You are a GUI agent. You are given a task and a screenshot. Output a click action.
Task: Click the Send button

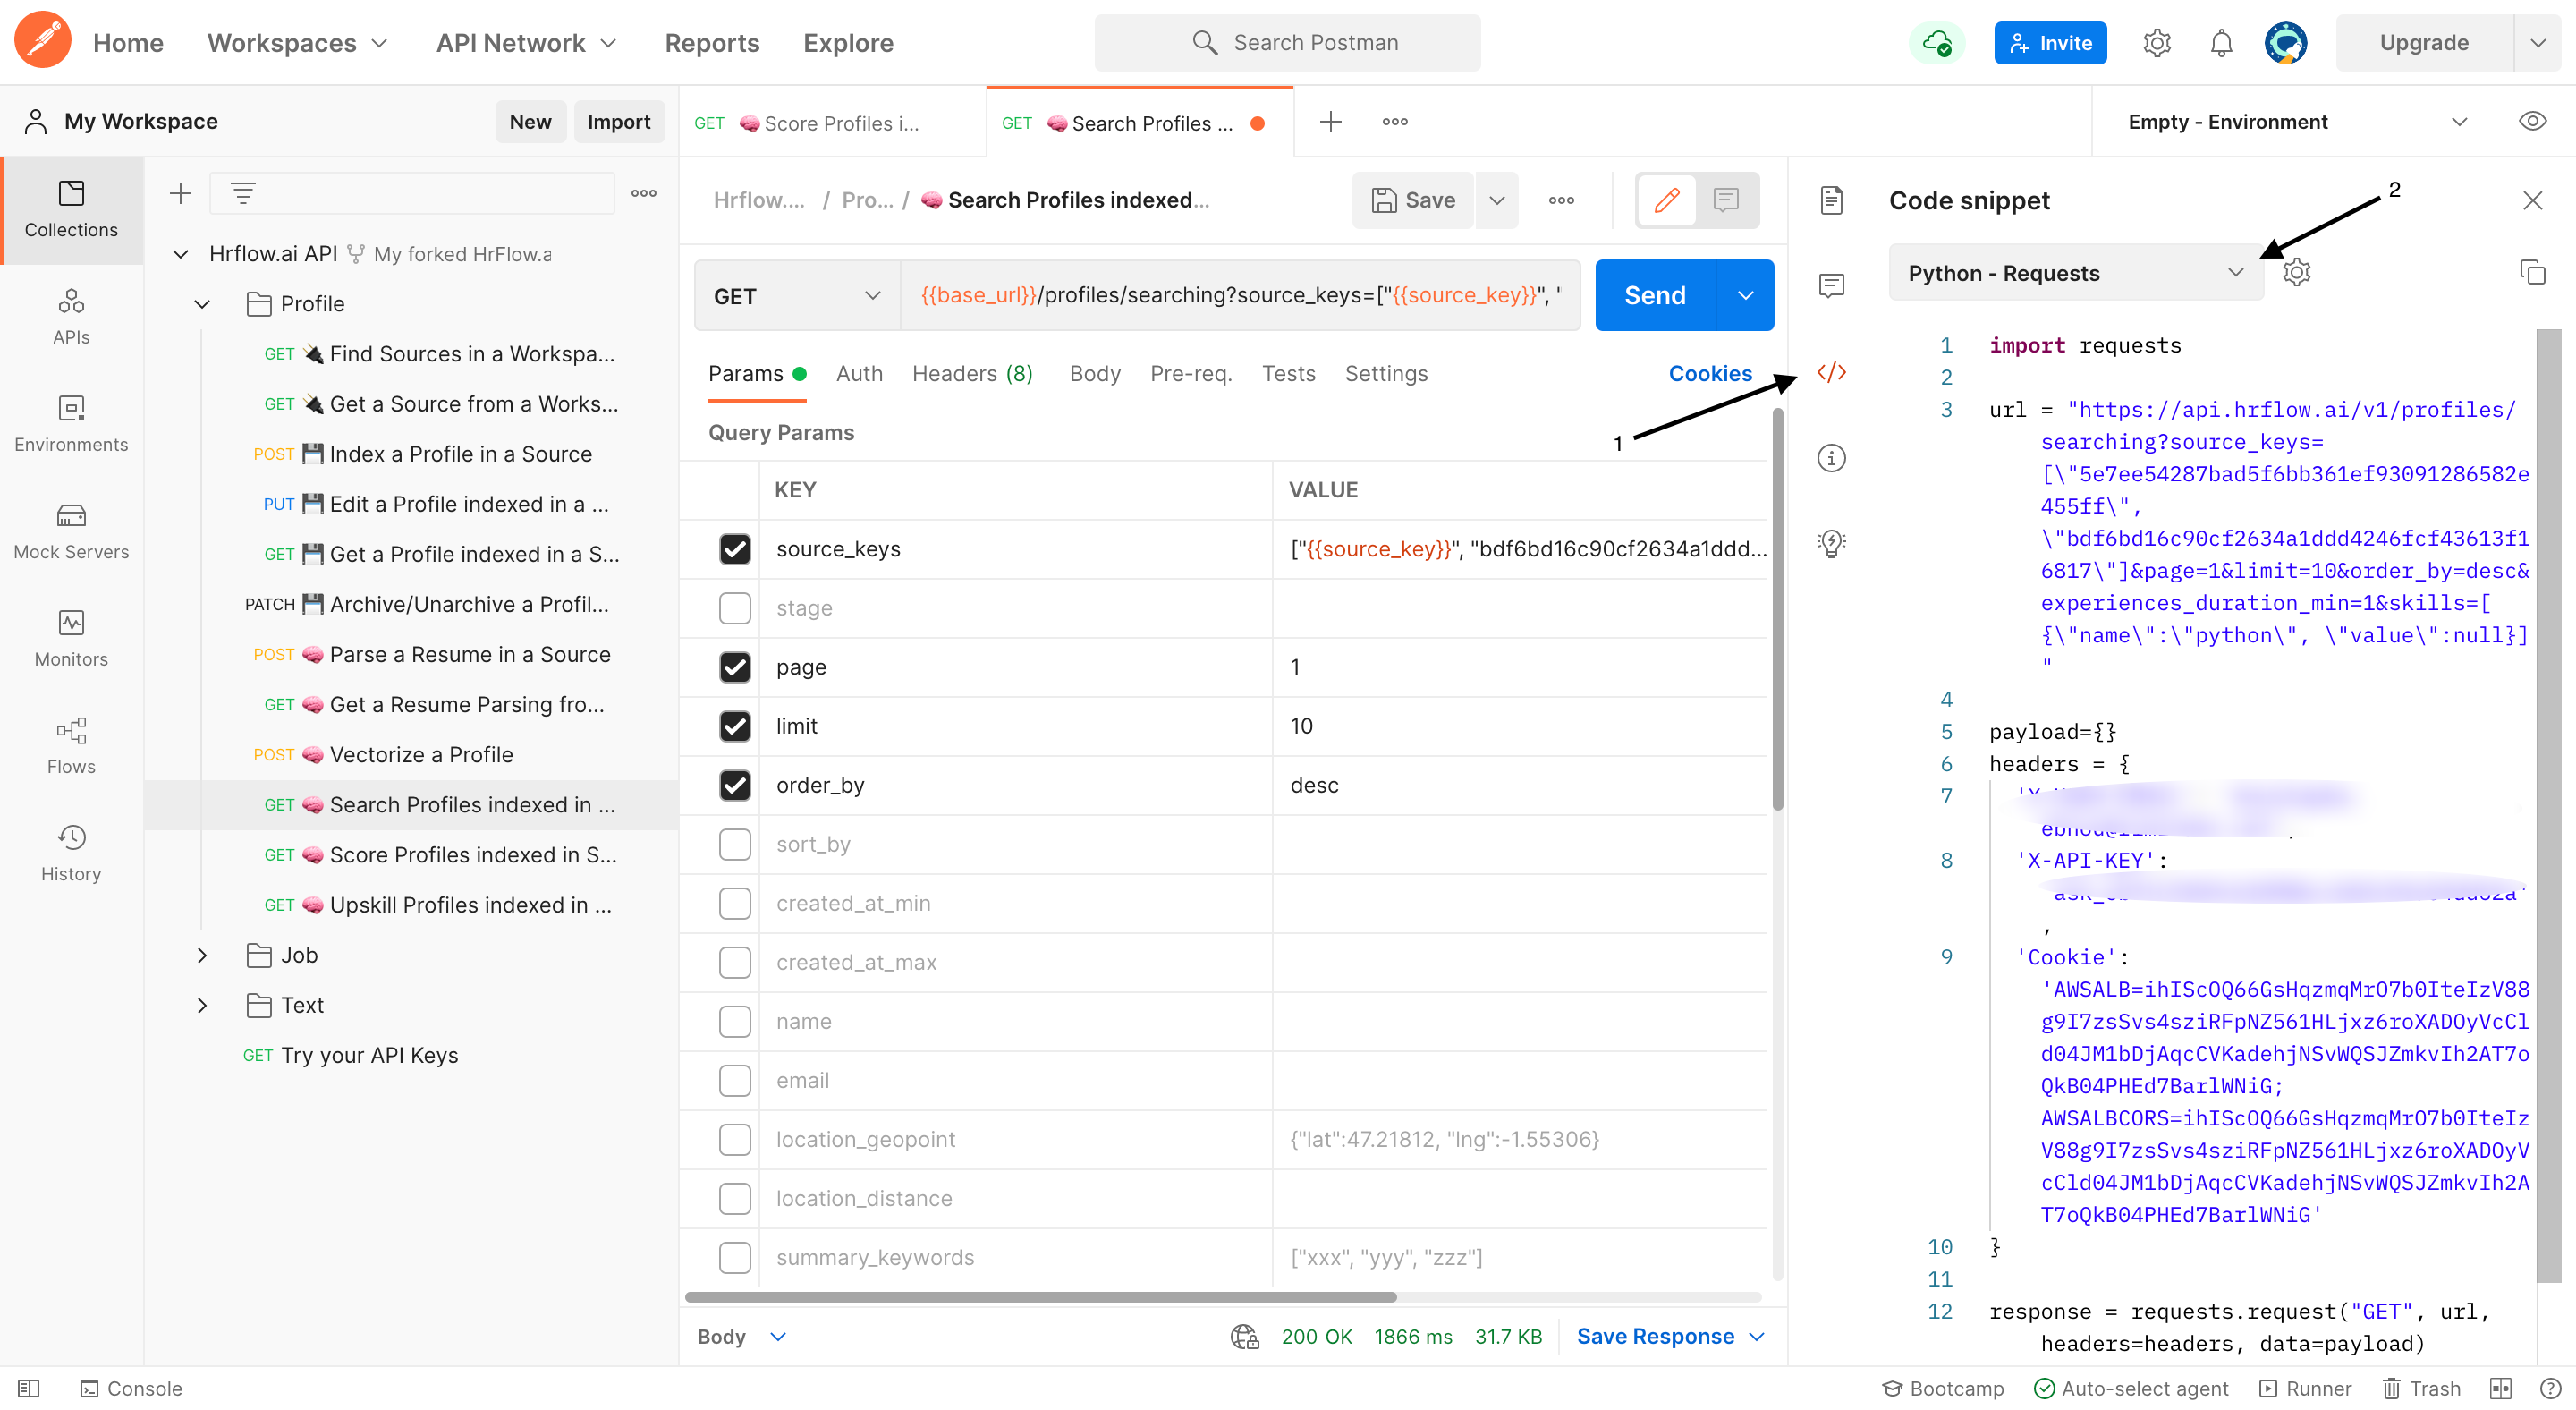coord(1655,295)
